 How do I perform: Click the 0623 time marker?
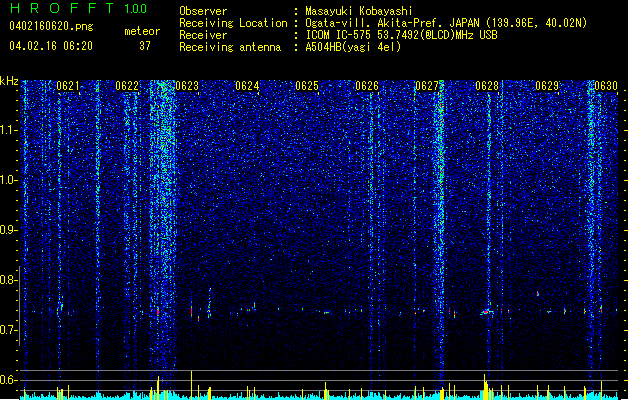(x=187, y=86)
